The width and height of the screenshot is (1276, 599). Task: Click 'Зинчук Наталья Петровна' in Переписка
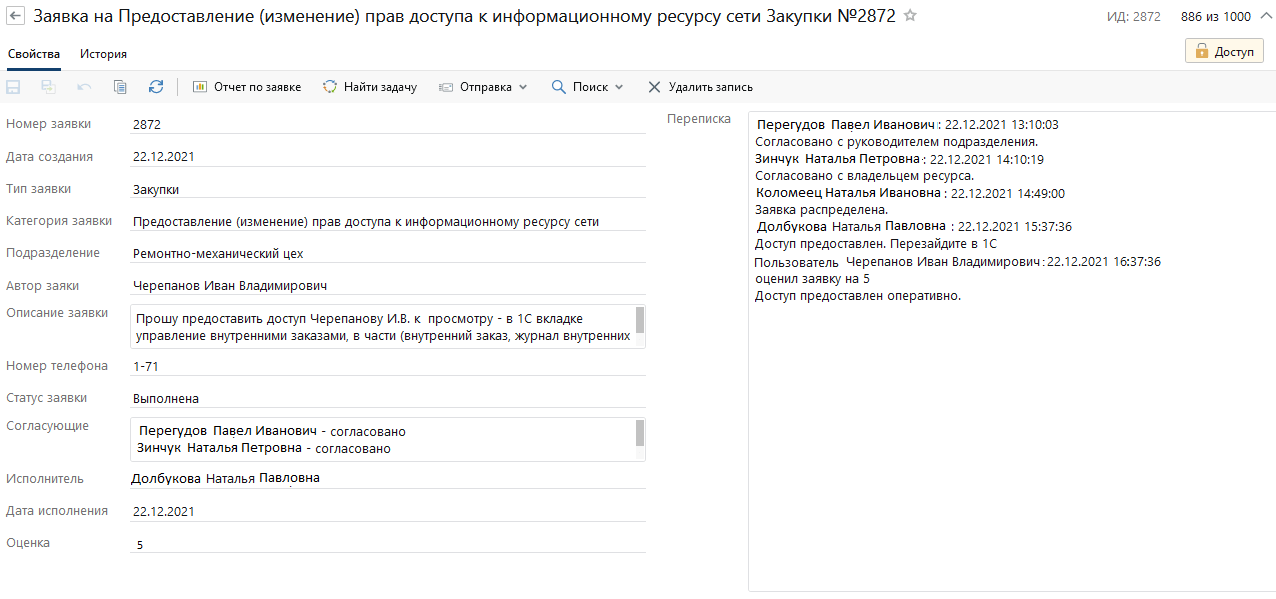pyautogui.click(x=837, y=159)
